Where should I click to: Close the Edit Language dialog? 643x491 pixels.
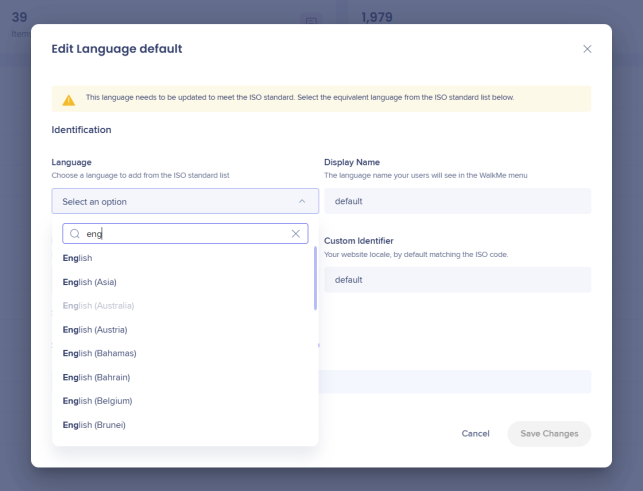587,49
